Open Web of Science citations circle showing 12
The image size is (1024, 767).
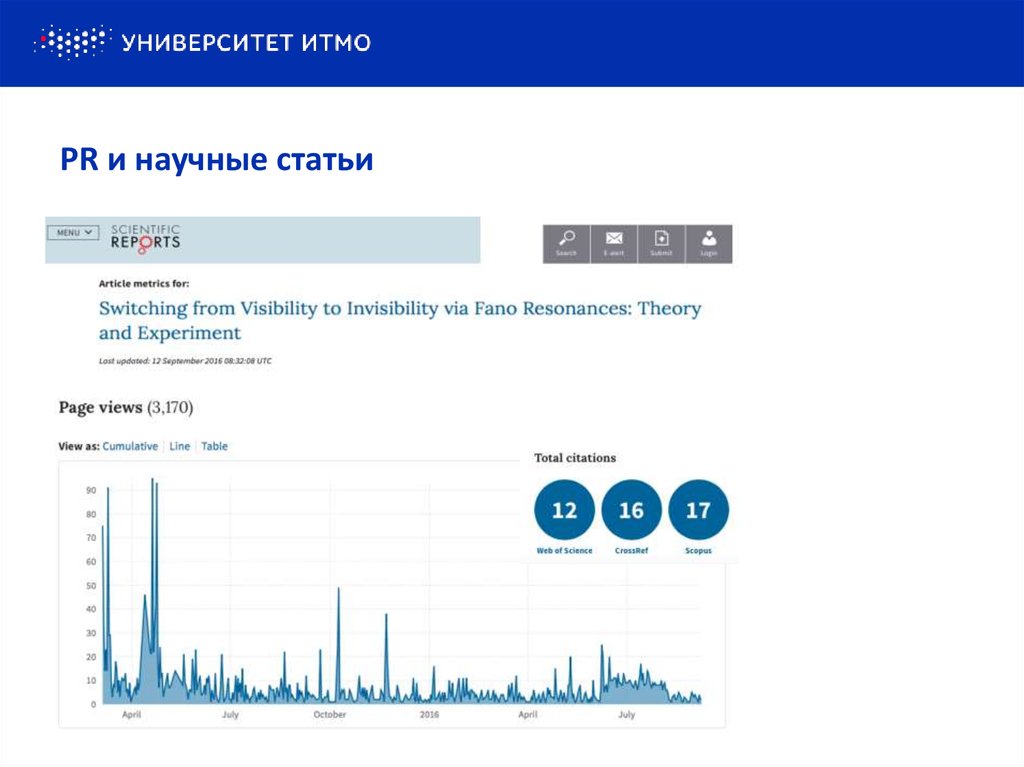coord(565,510)
